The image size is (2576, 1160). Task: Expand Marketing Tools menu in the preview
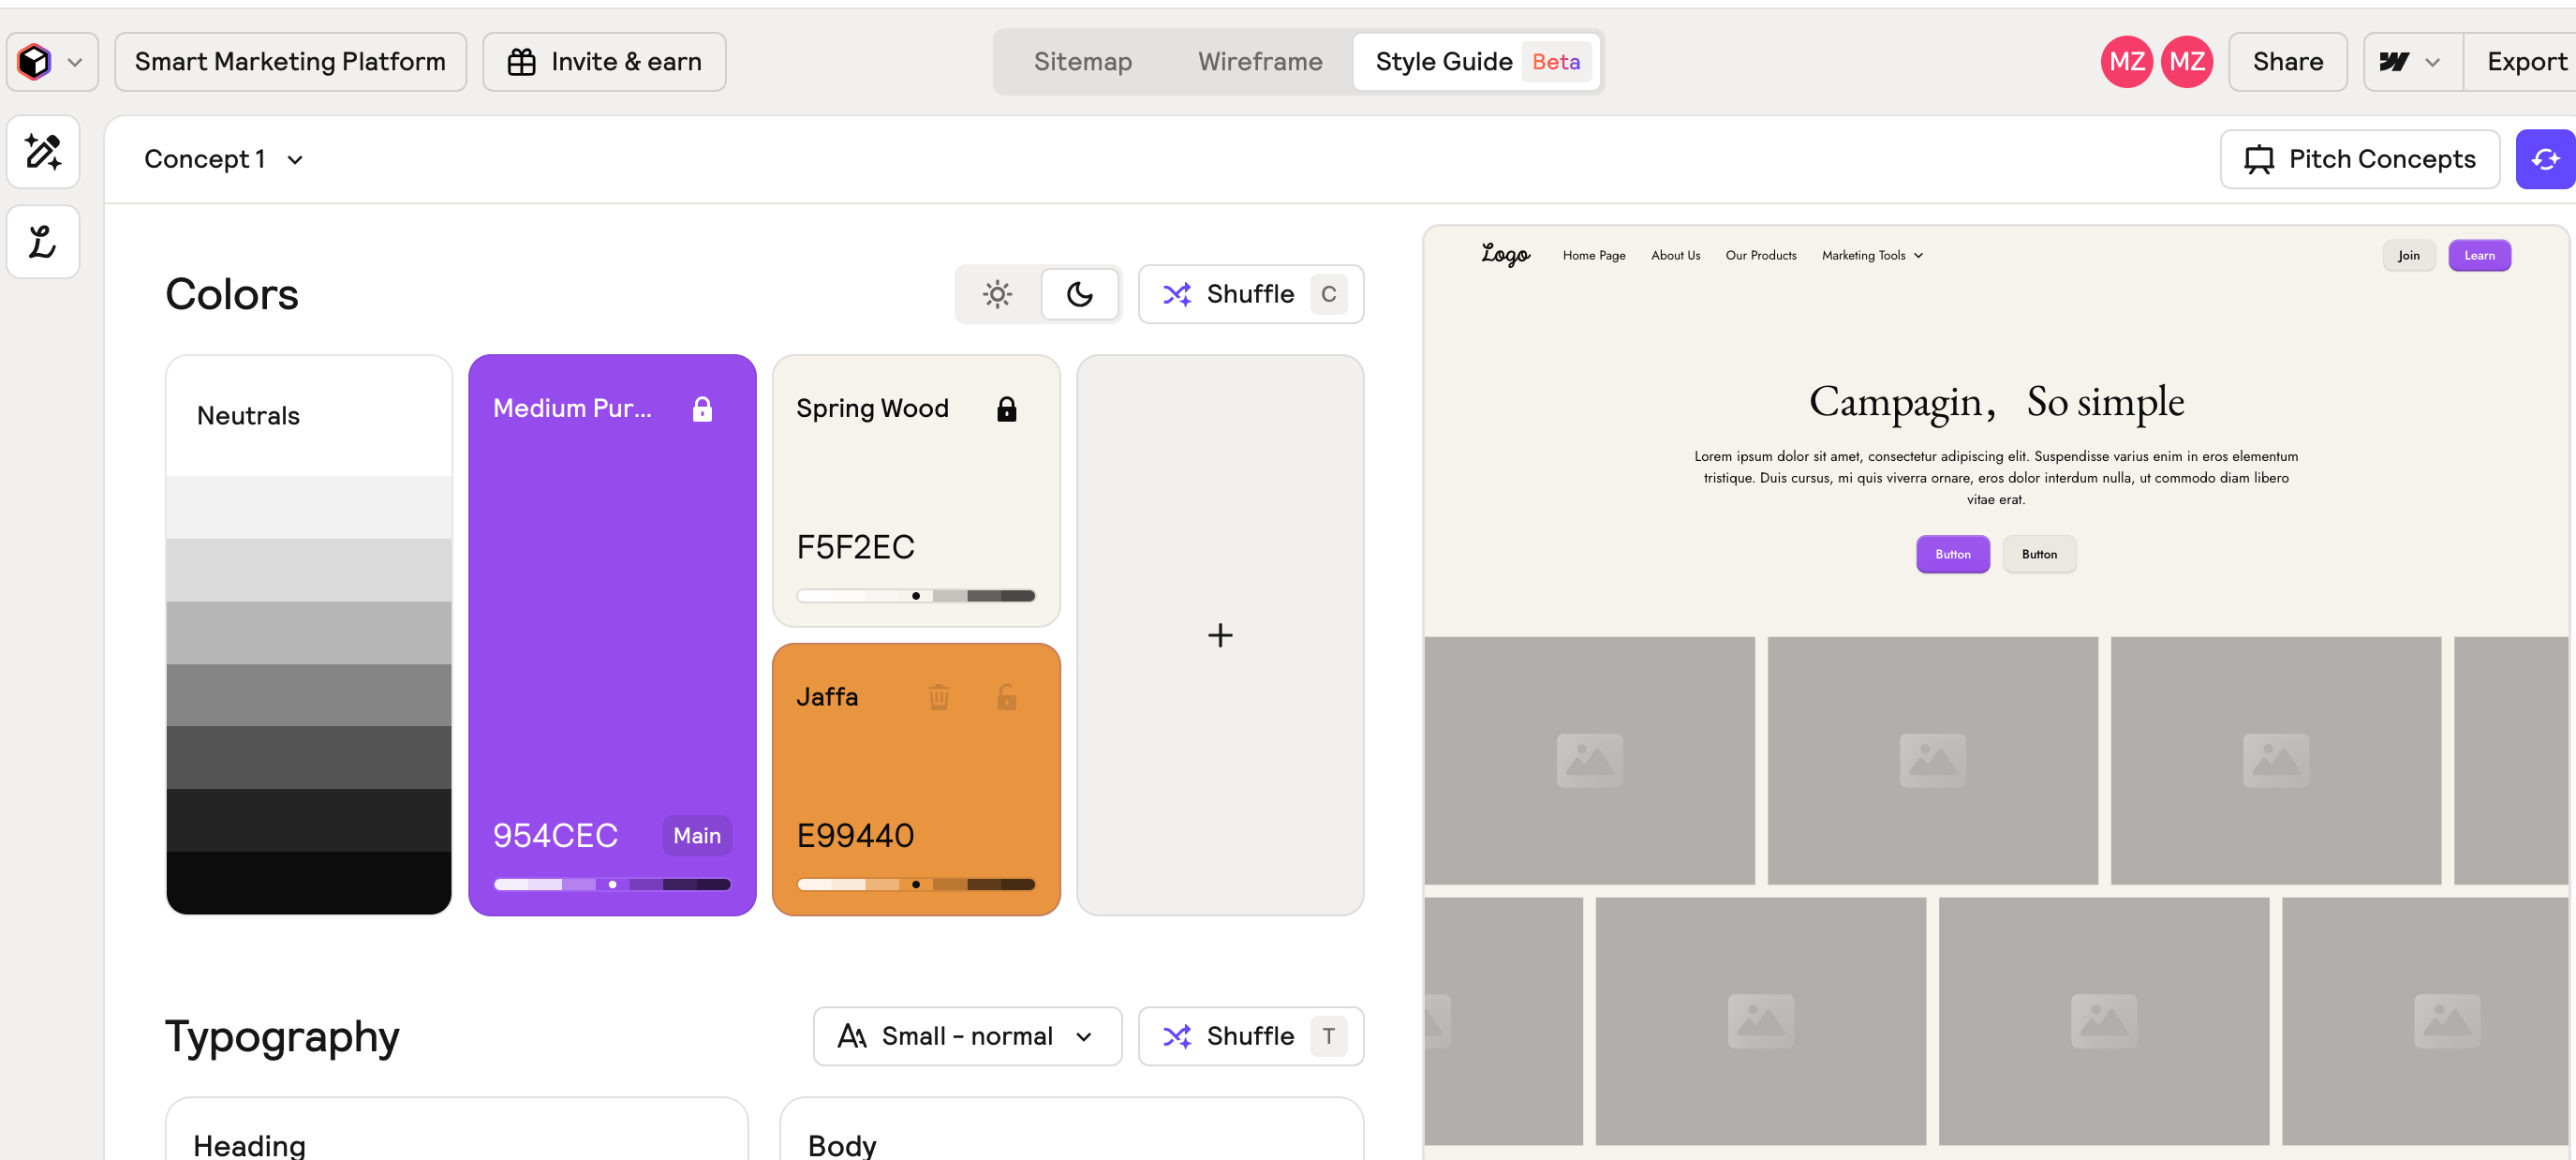pyautogui.click(x=1872, y=255)
